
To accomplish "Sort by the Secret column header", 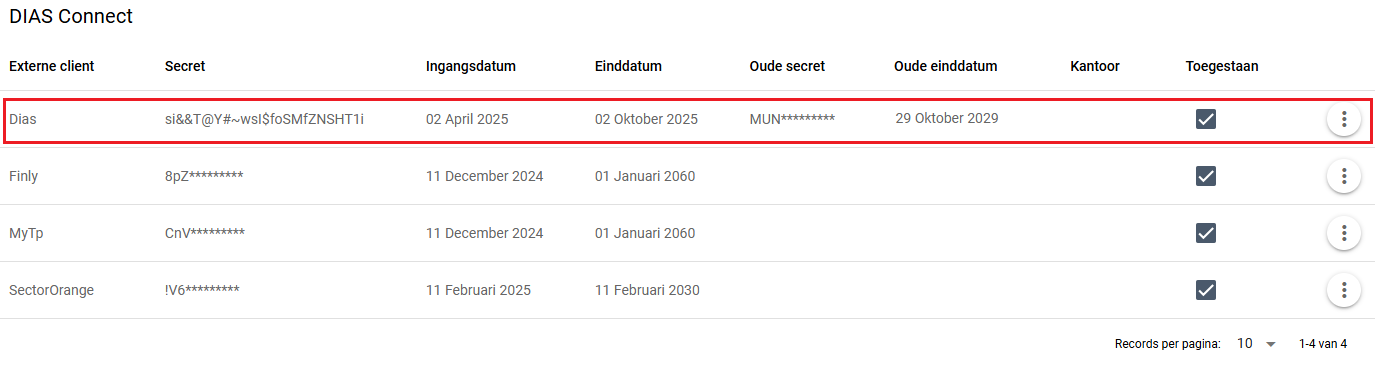I will tap(185, 66).
